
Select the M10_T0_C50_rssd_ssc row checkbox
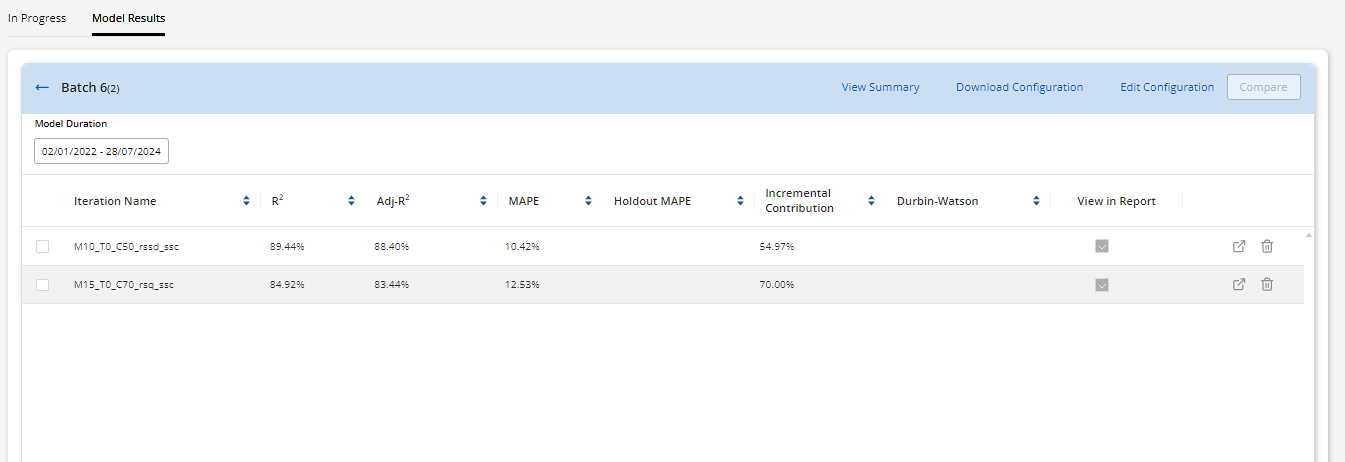click(x=43, y=247)
